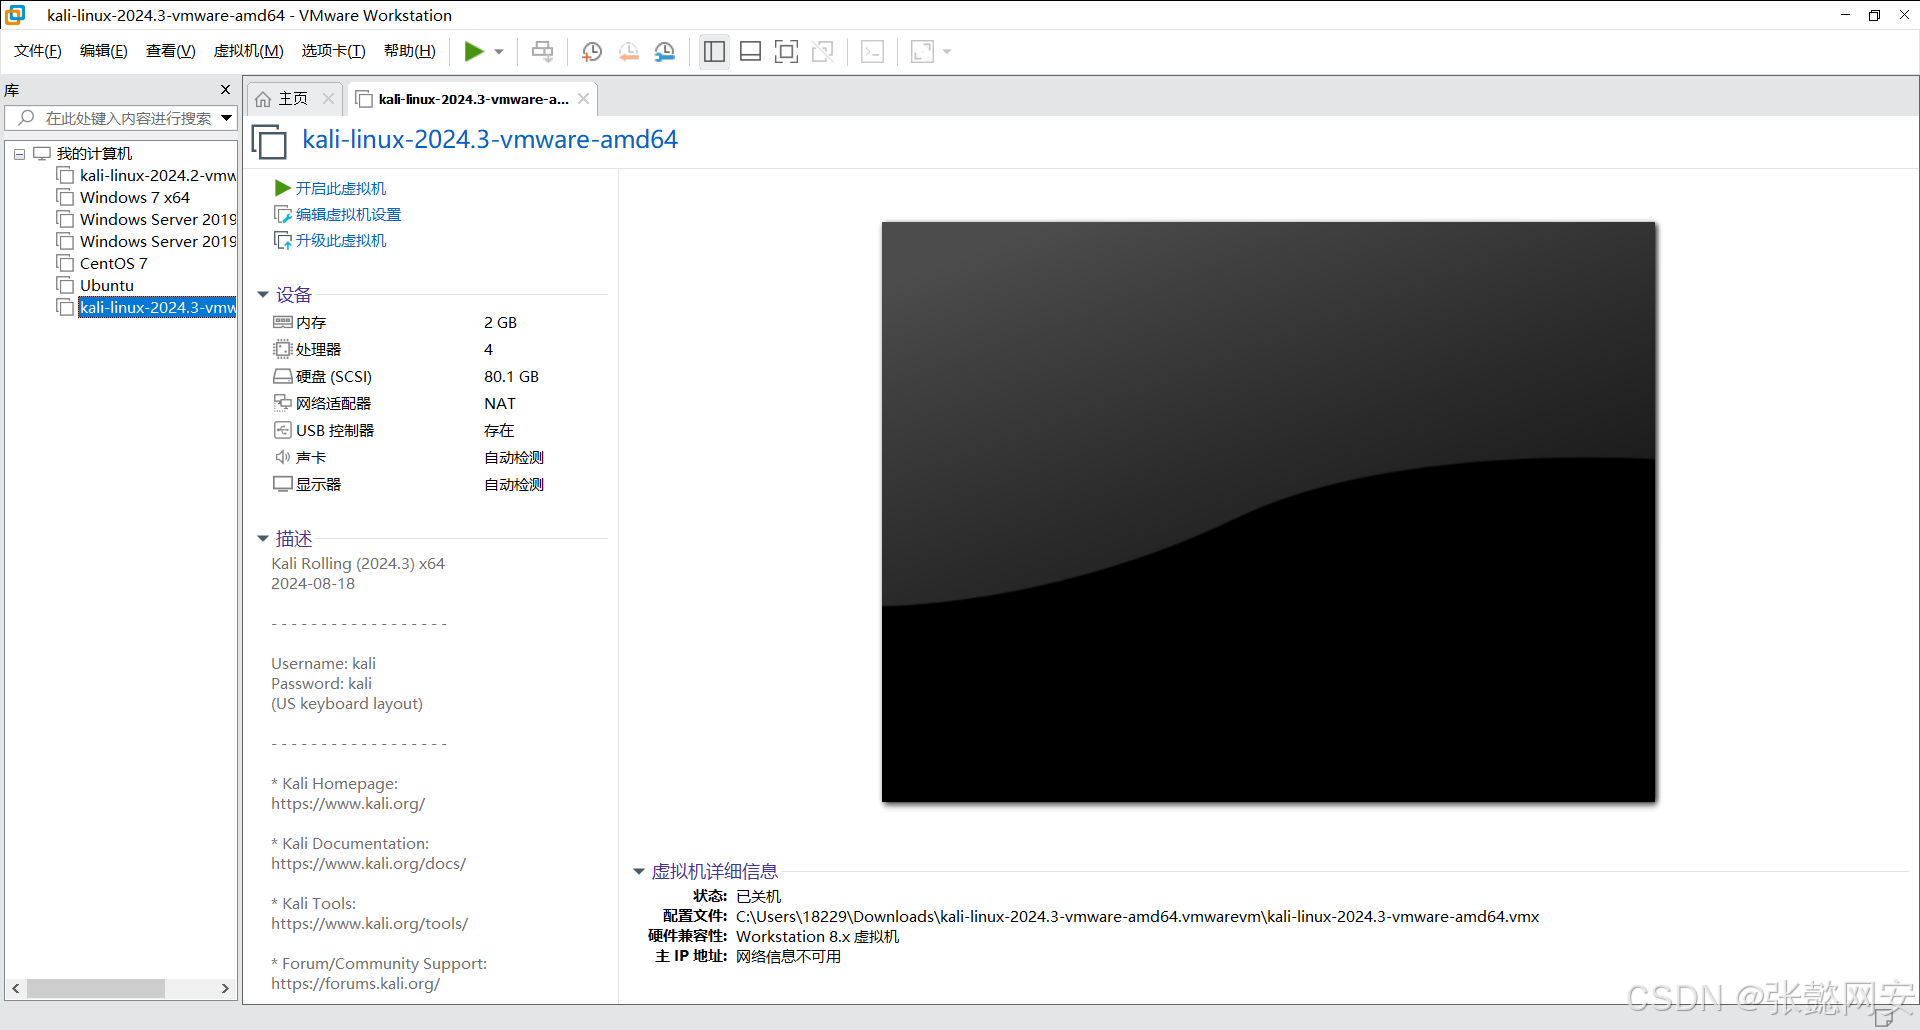The width and height of the screenshot is (1920, 1030).
Task: Open the power options dropdown beside the play button
Action: tap(499, 52)
